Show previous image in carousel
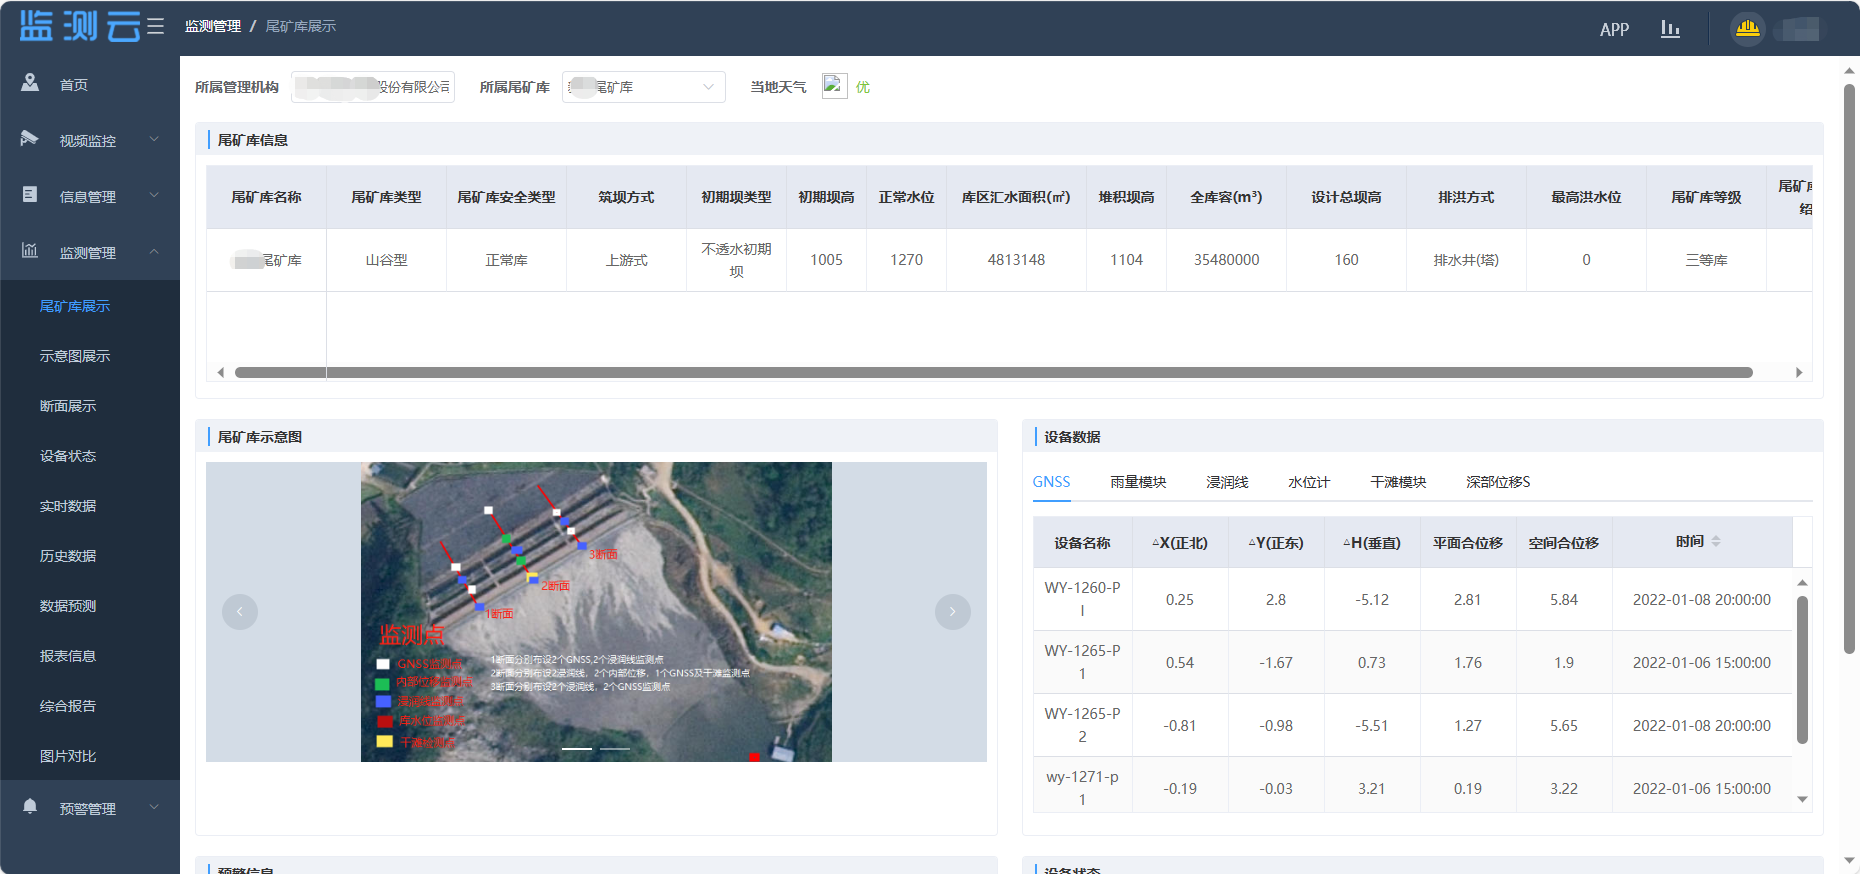This screenshot has height=874, width=1860. click(240, 611)
